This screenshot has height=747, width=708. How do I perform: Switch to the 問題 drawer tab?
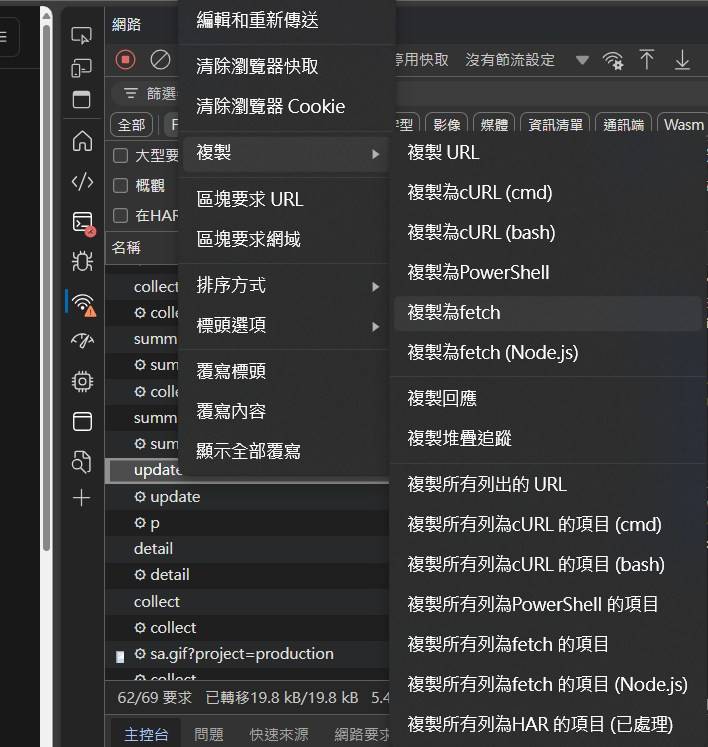pos(209,734)
